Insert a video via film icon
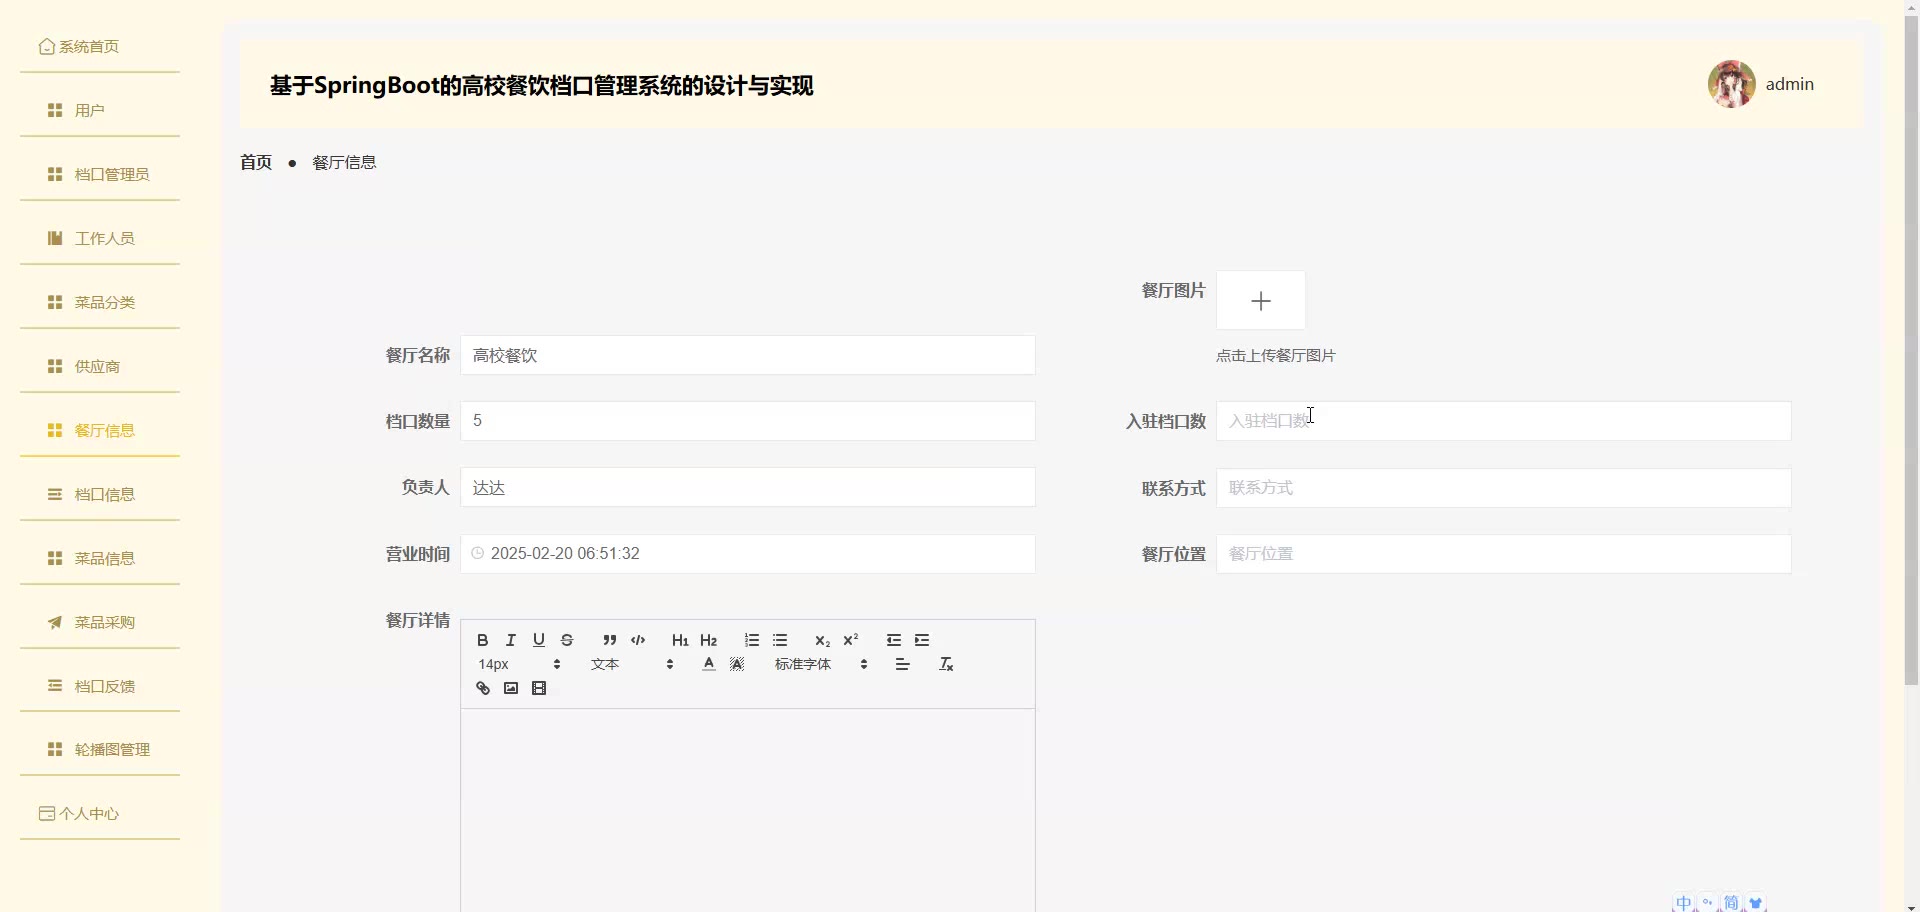Viewport: 1920px width, 912px height. click(x=539, y=688)
